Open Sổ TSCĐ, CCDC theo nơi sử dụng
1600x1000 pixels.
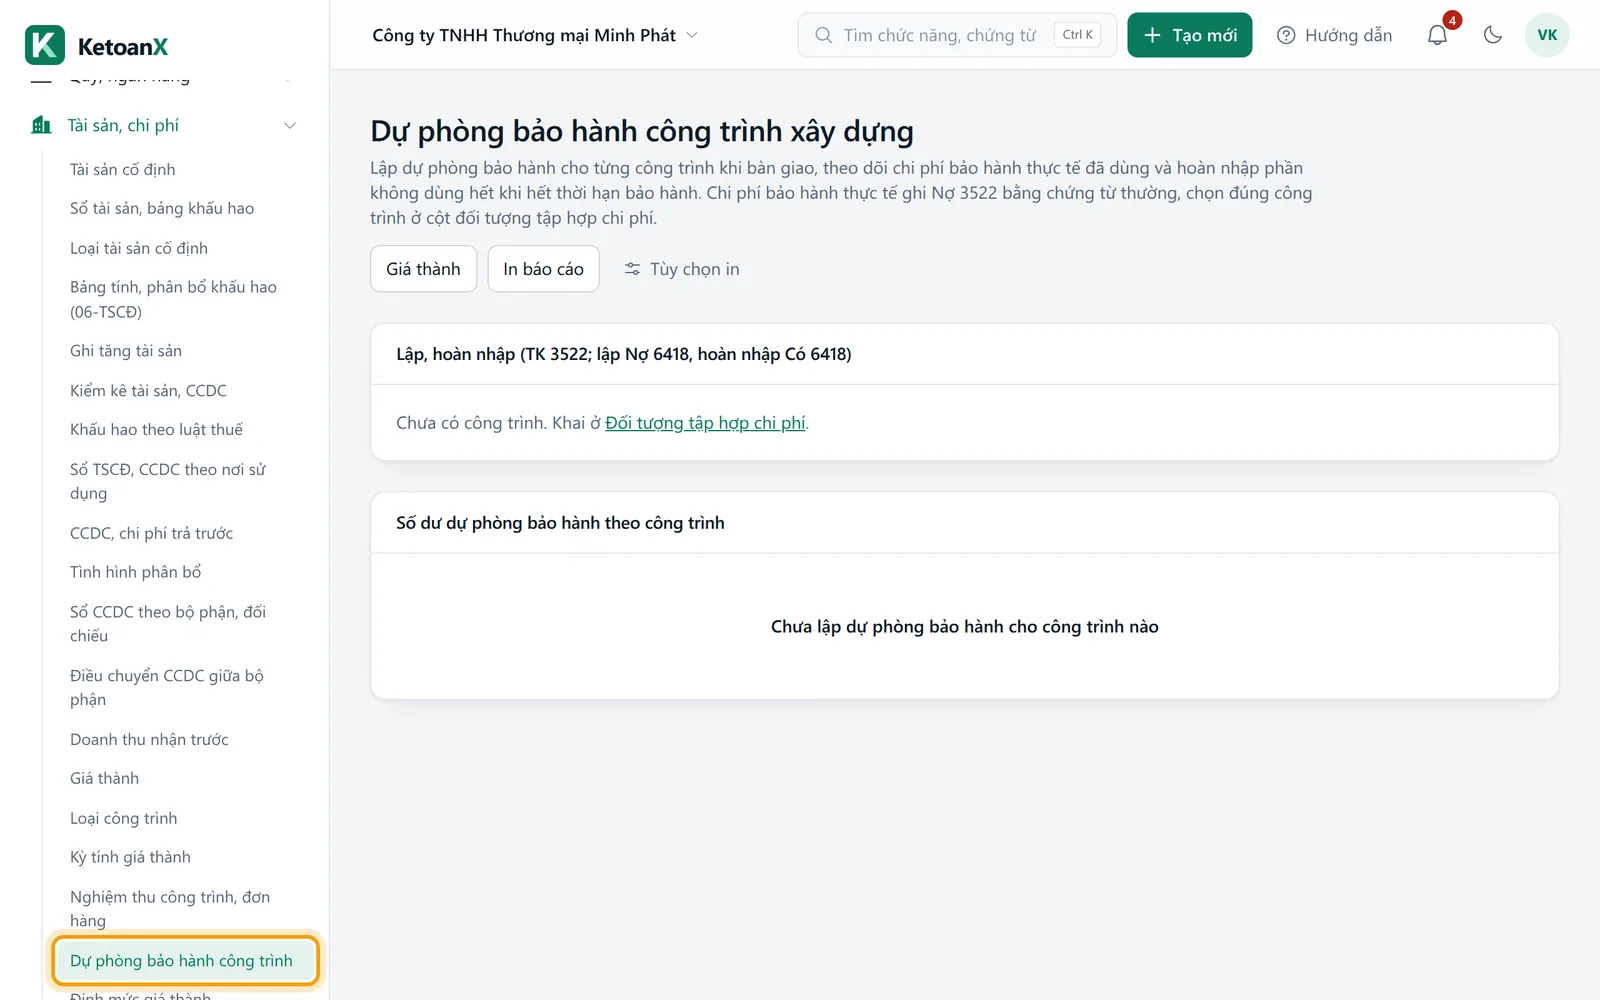click(x=168, y=481)
